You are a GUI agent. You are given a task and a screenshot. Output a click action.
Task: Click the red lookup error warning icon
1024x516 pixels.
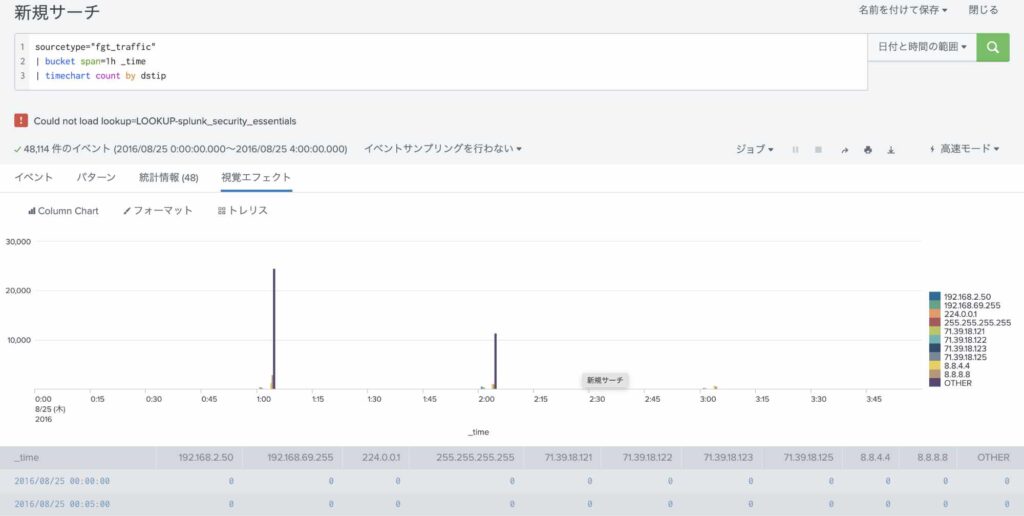pyautogui.click(x=21, y=120)
